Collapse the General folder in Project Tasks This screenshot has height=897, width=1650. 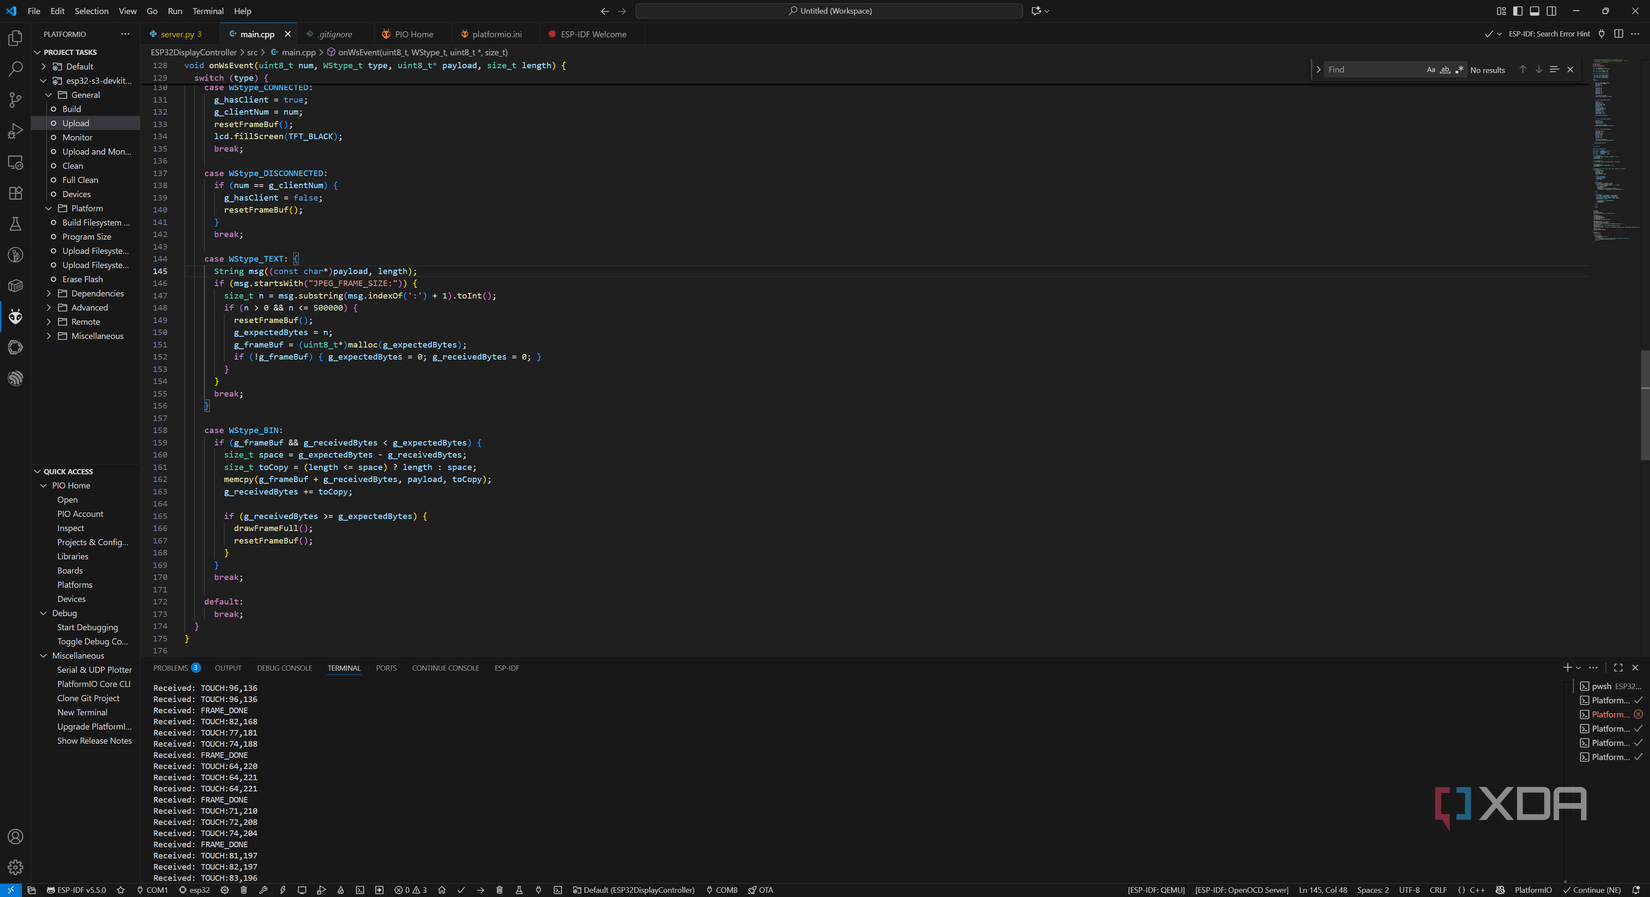(49, 95)
